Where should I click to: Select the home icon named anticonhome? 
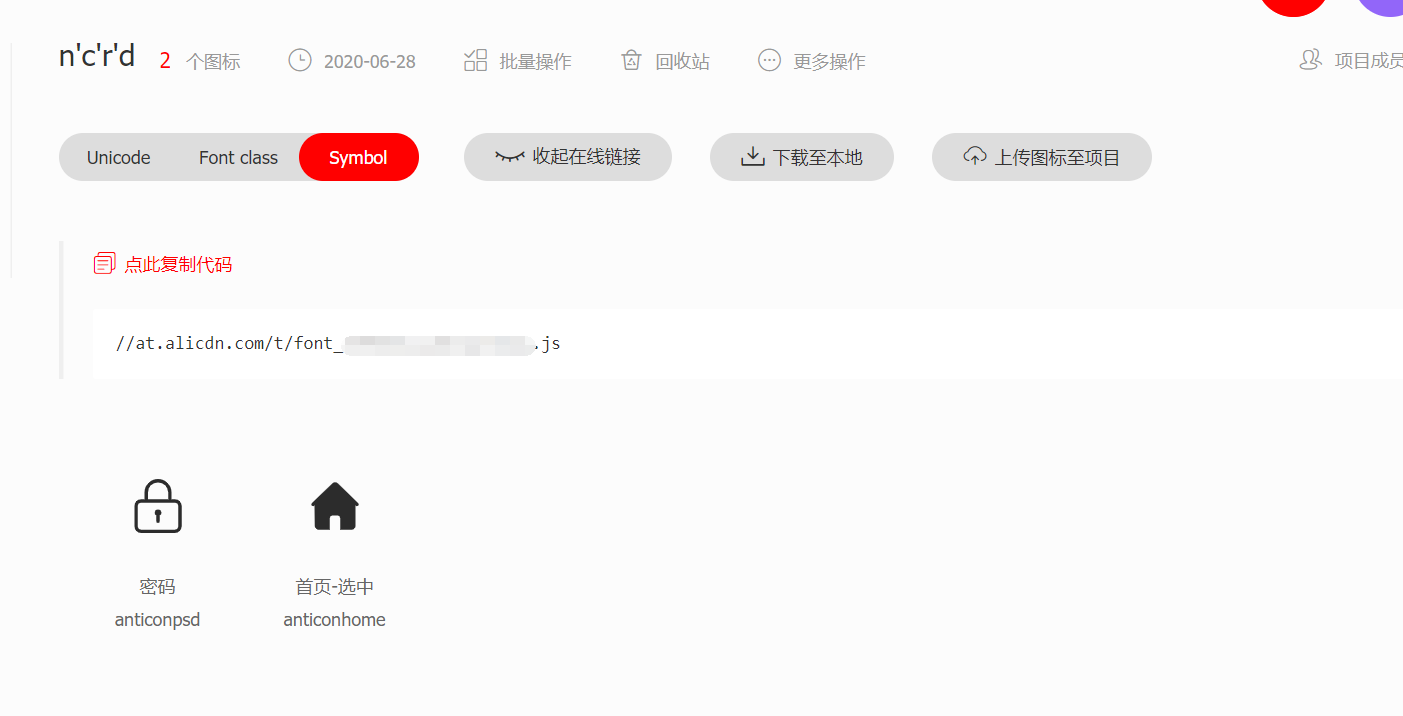(x=335, y=505)
